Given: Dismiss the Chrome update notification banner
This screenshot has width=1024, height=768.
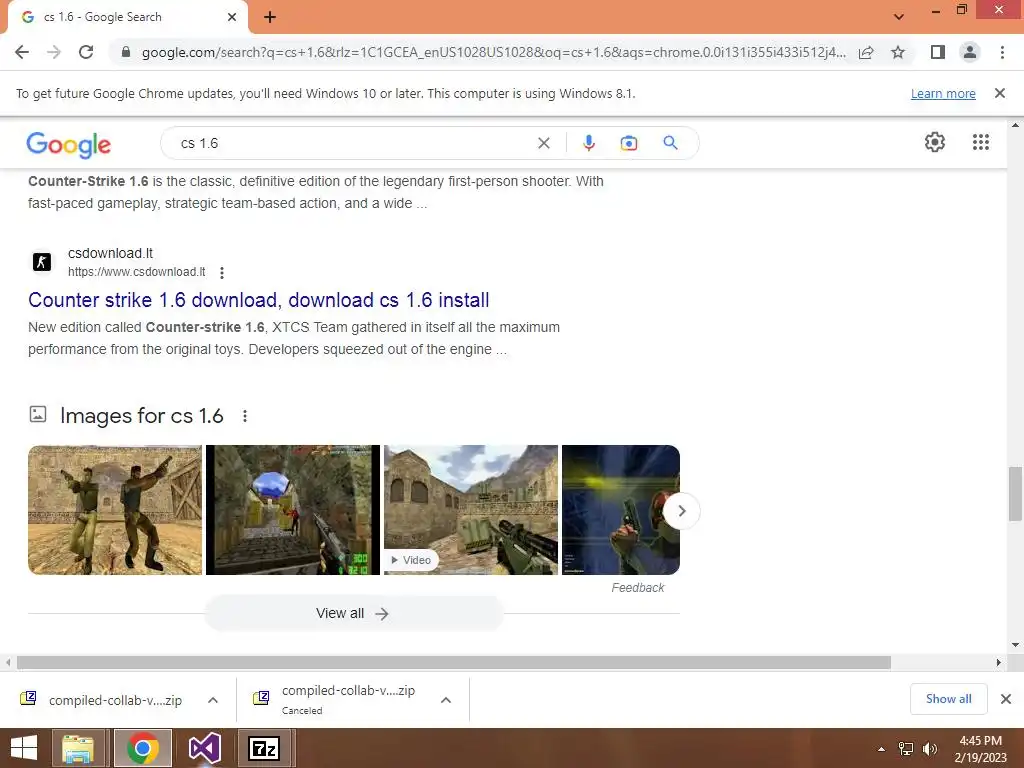Looking at the screenshot, I should pos(999,93).
